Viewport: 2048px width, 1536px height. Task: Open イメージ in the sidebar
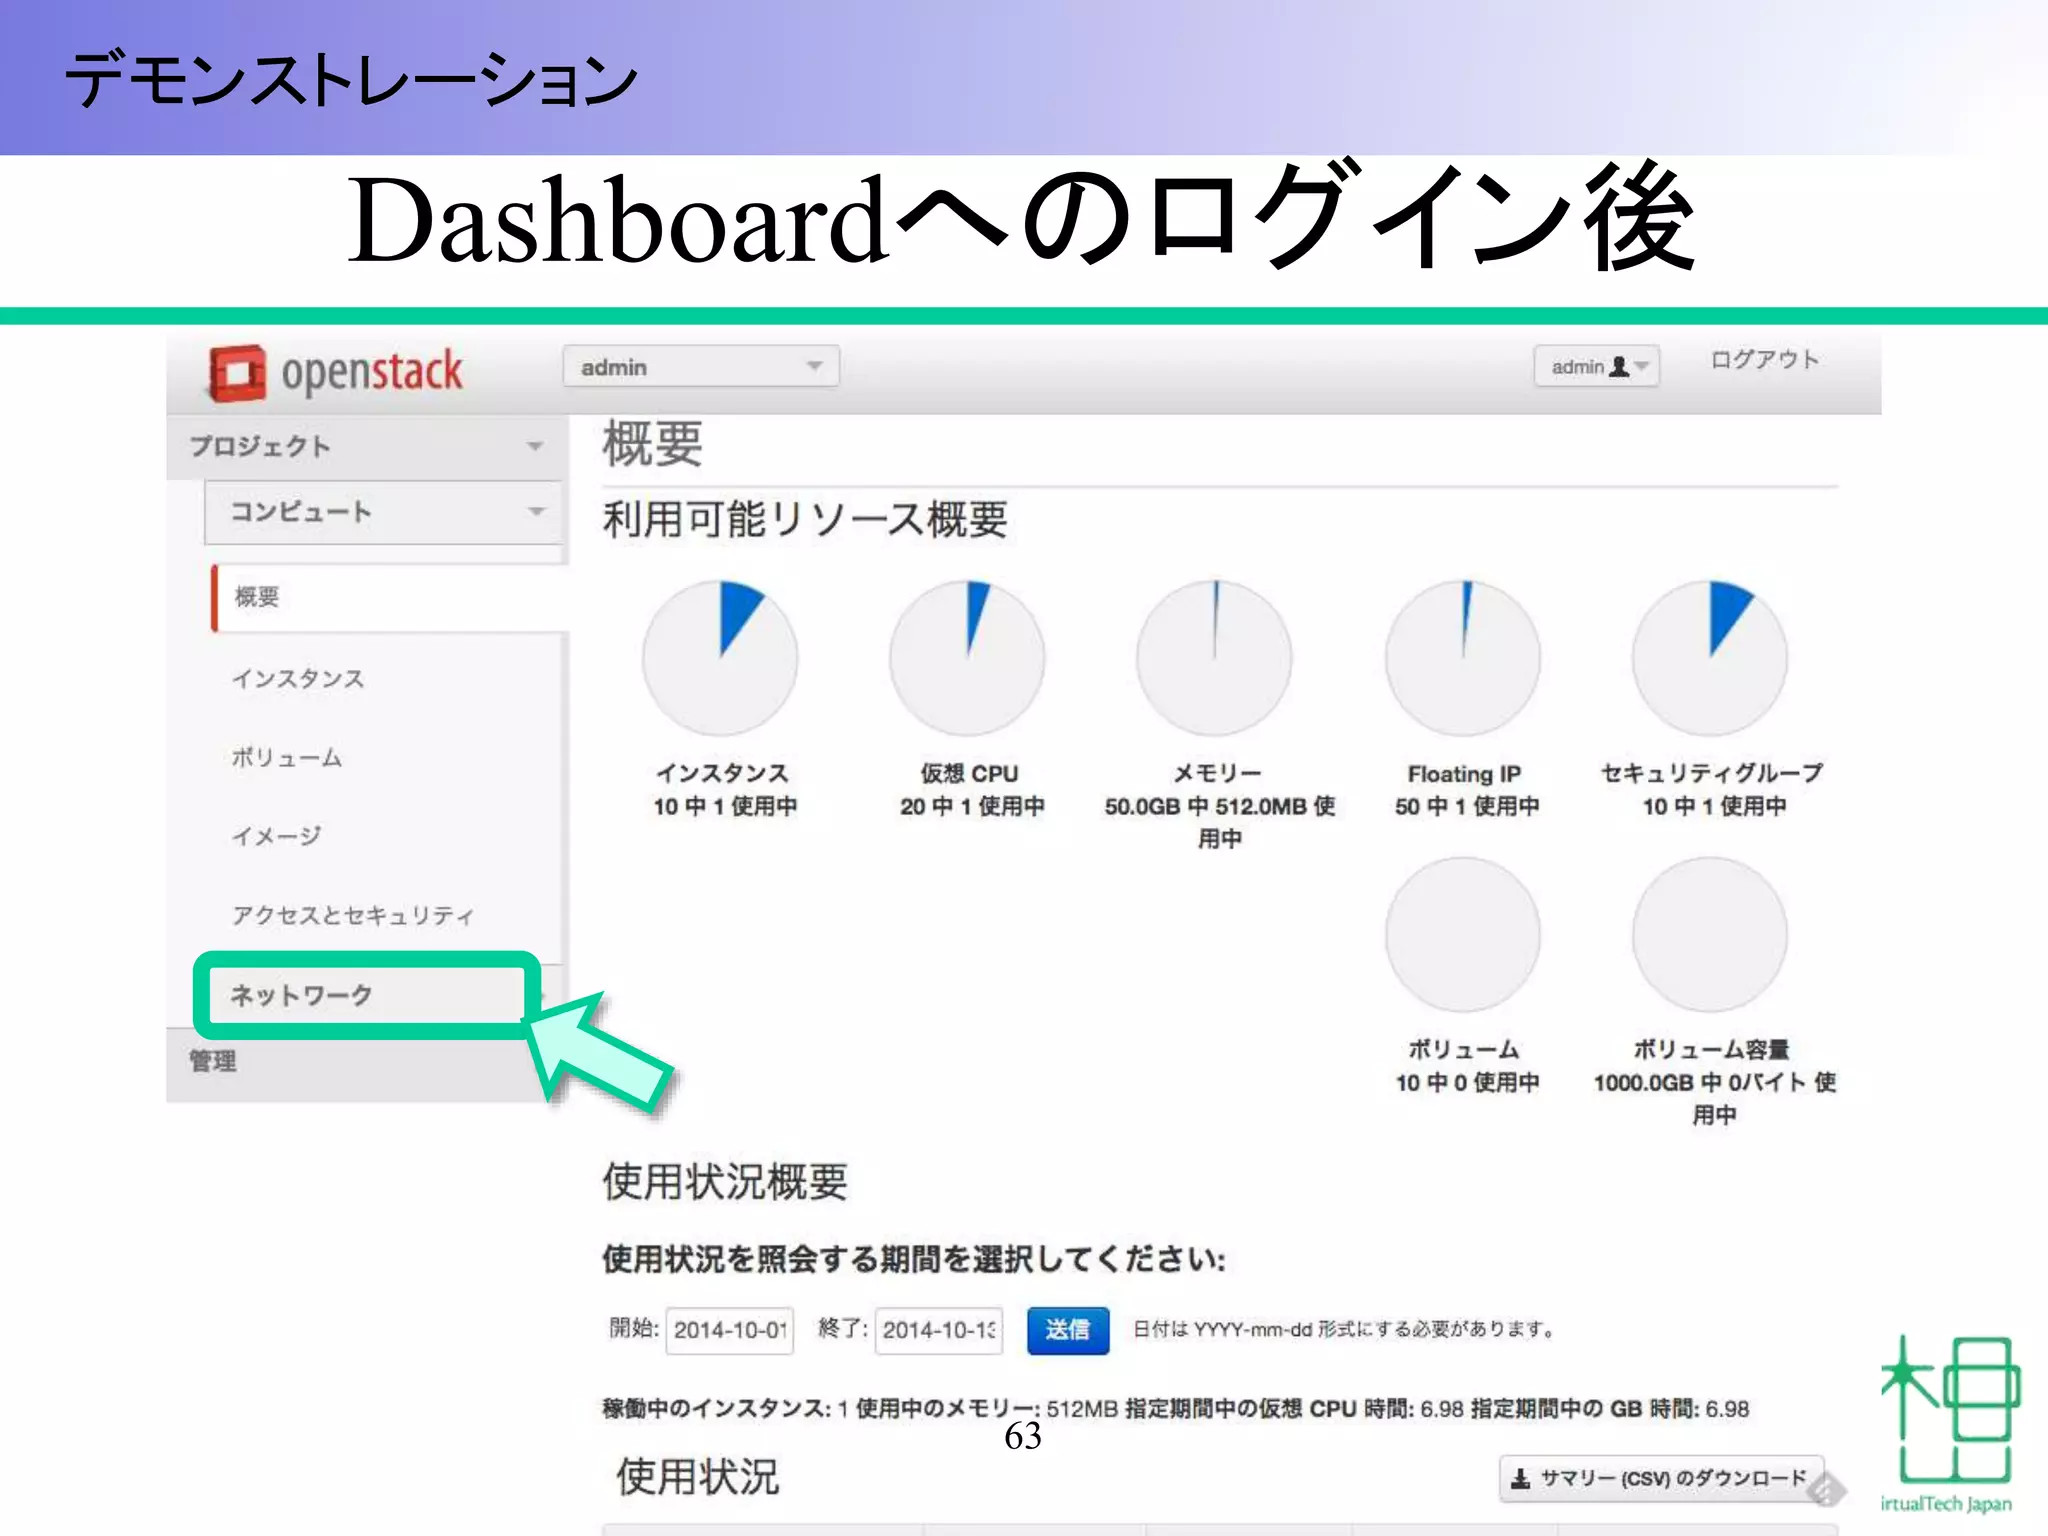(x=277, y=836)
